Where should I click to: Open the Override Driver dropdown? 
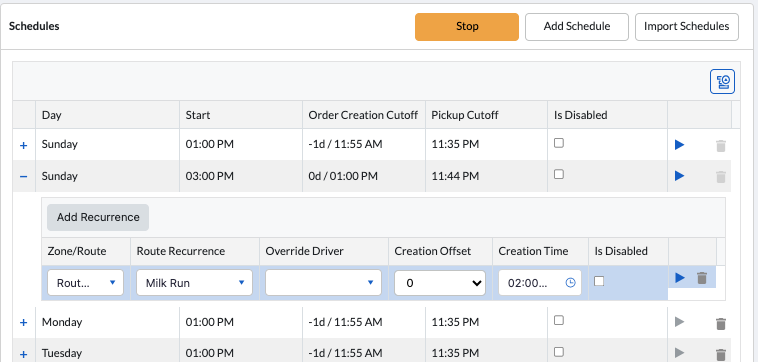323,283
